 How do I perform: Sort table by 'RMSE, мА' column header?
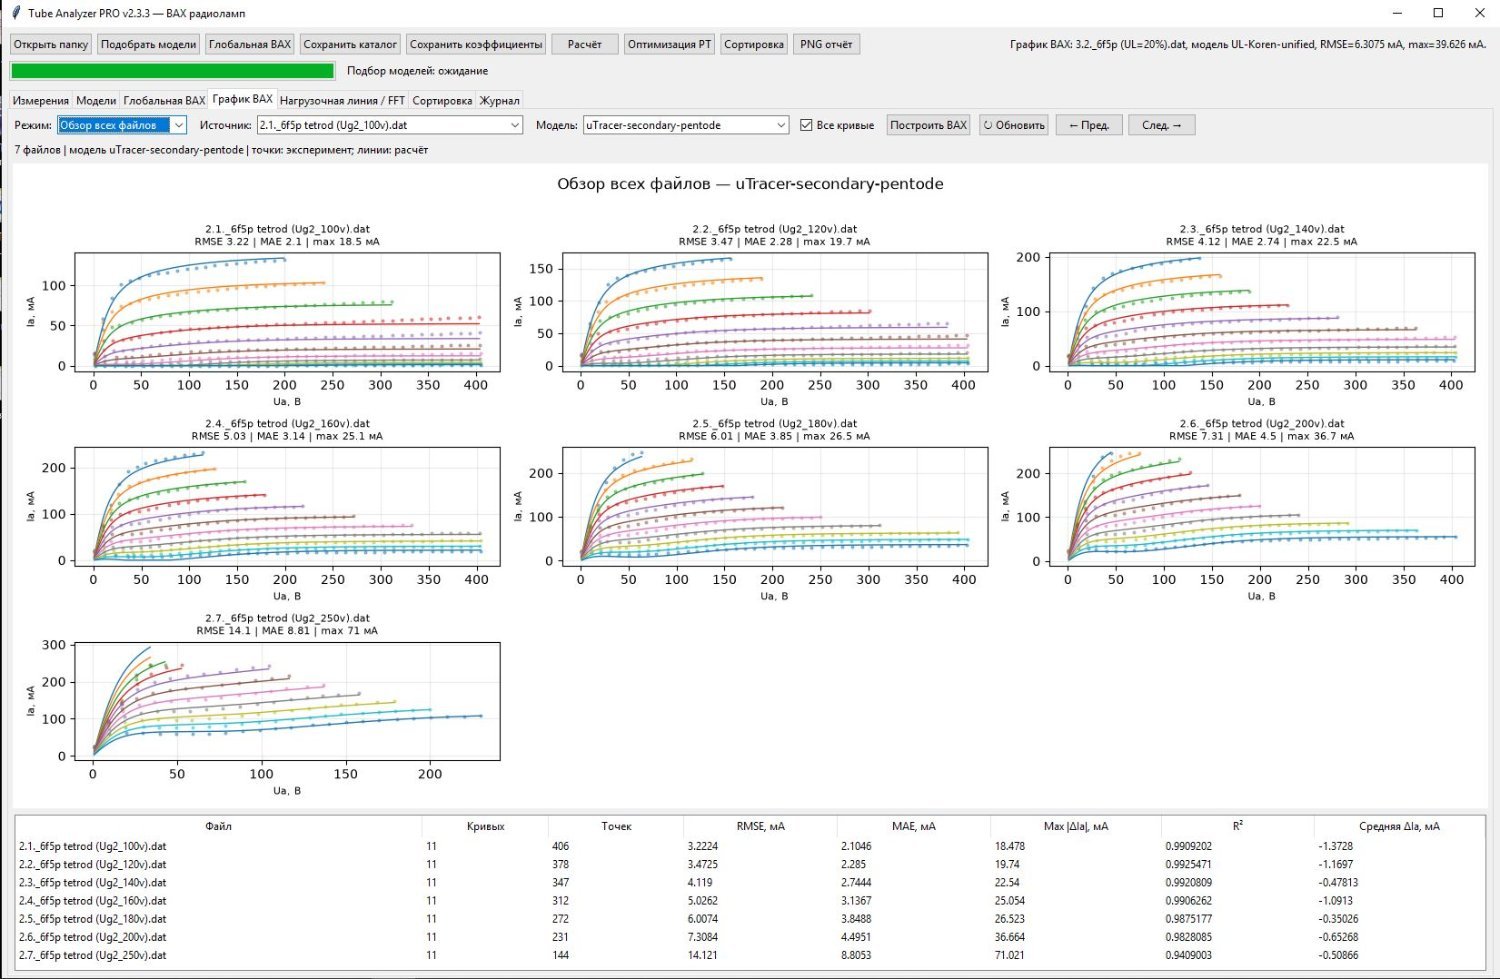760,826
